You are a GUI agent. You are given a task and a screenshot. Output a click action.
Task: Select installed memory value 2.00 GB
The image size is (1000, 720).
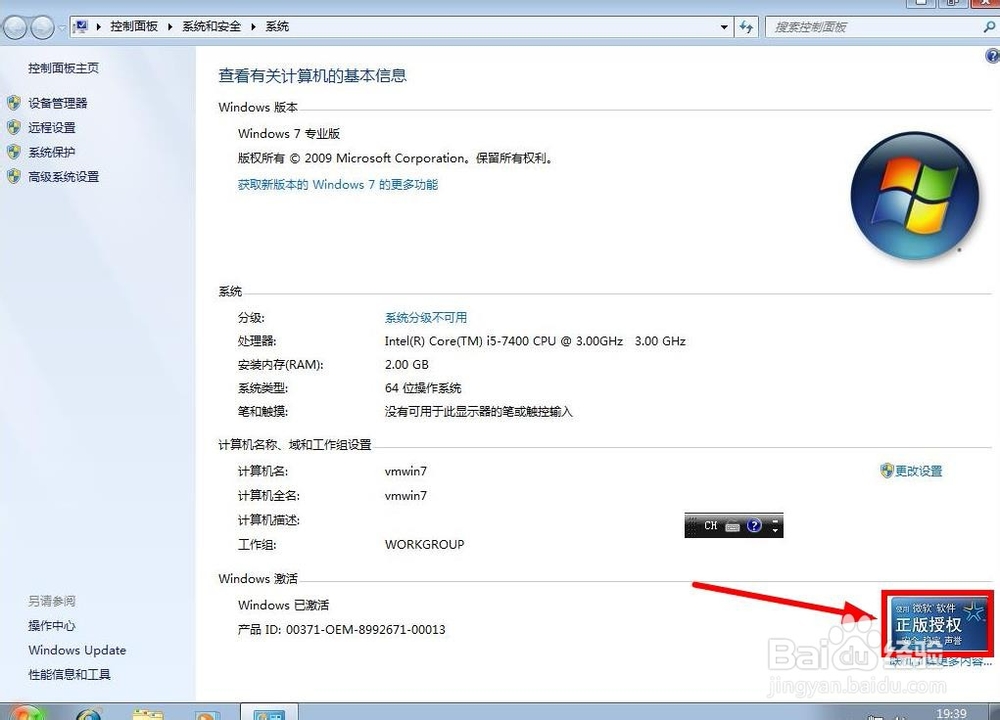click(407, 365)
